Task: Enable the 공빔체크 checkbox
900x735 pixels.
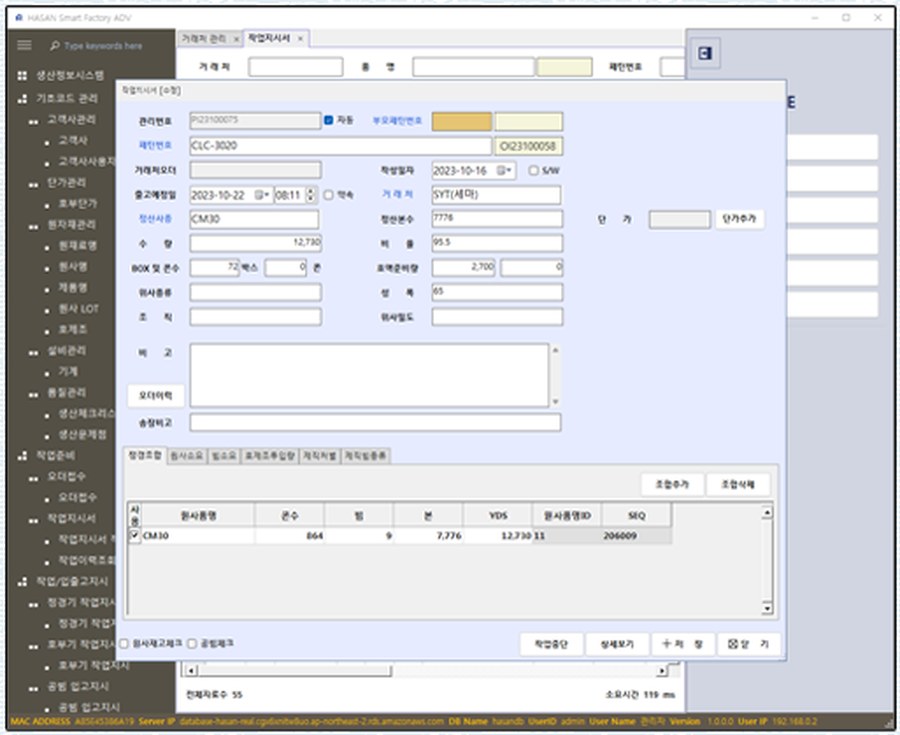Action: click(192, 644)
